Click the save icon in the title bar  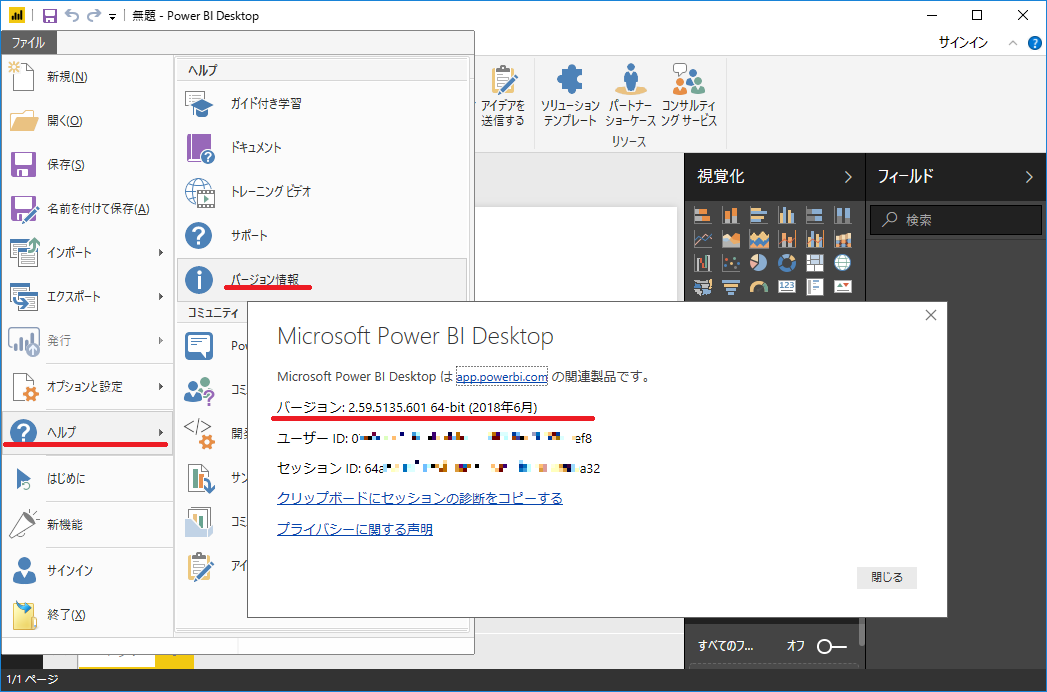(x=49, y=15)
